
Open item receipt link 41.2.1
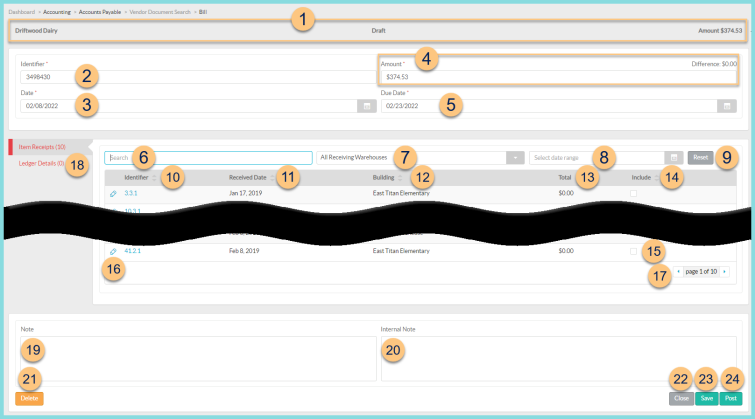pos(132,251)
